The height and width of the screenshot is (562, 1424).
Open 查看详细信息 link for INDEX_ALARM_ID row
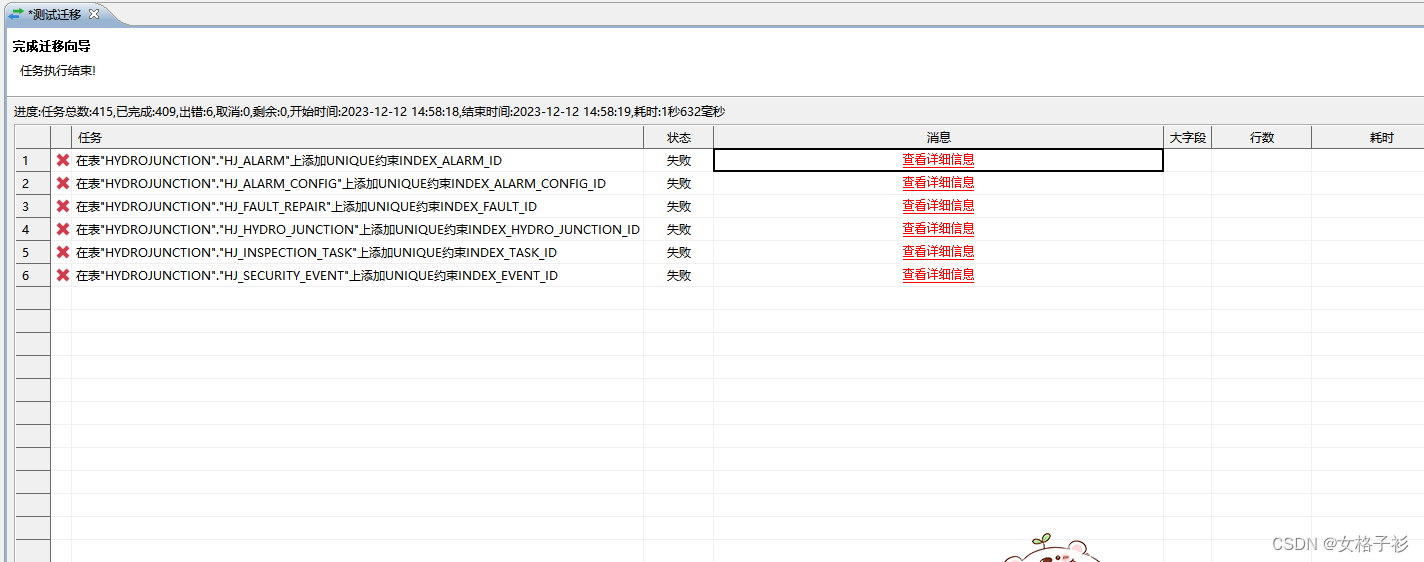(938, 160)
